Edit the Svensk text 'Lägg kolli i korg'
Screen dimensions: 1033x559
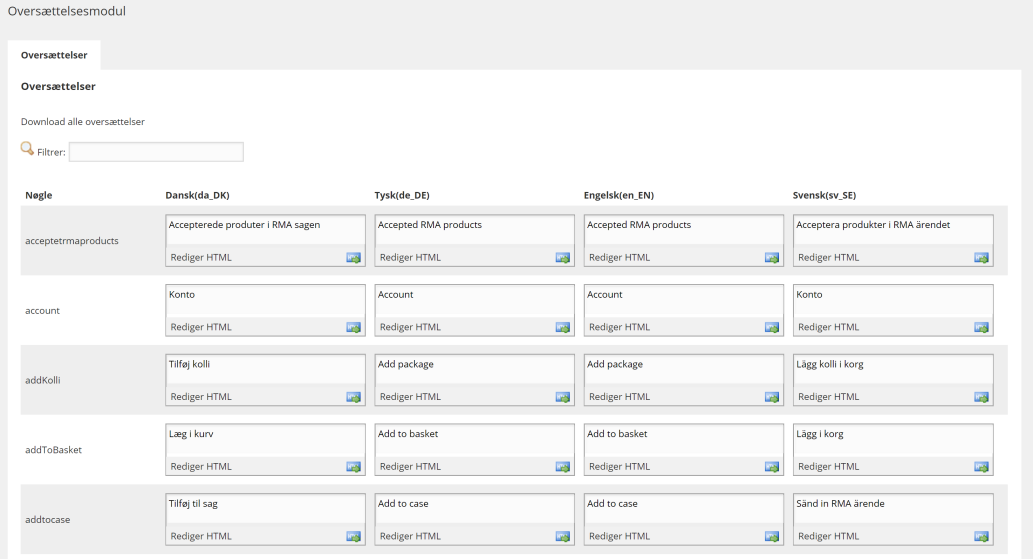(893, 370)
